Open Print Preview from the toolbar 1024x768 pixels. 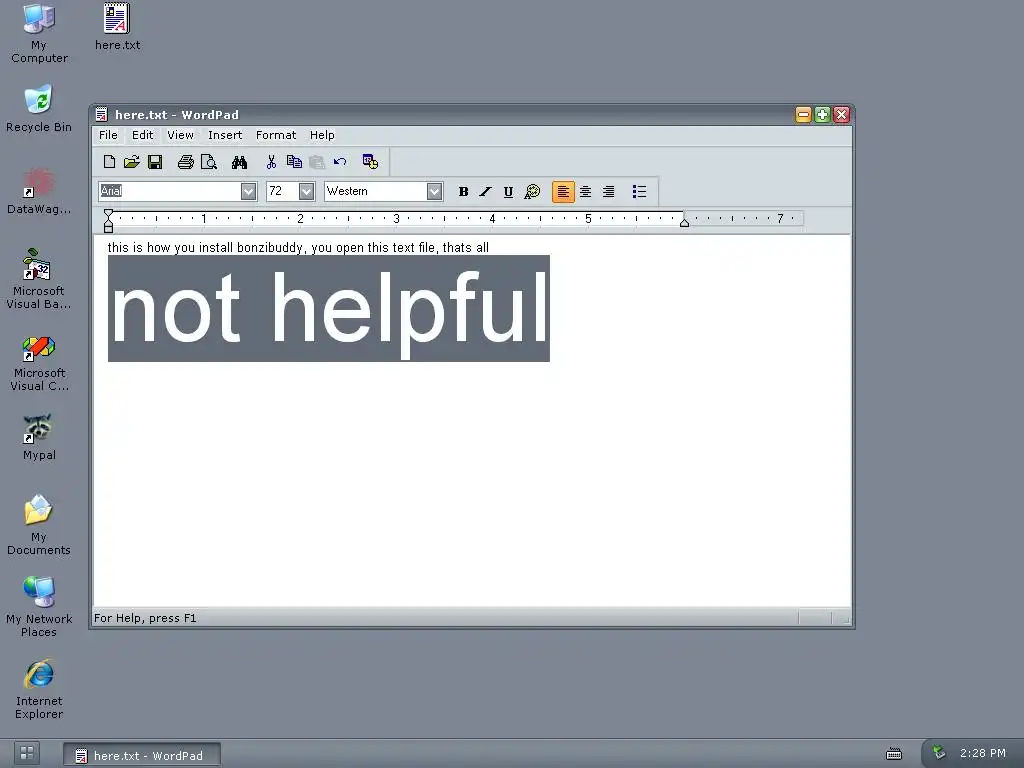click(209, 162)
